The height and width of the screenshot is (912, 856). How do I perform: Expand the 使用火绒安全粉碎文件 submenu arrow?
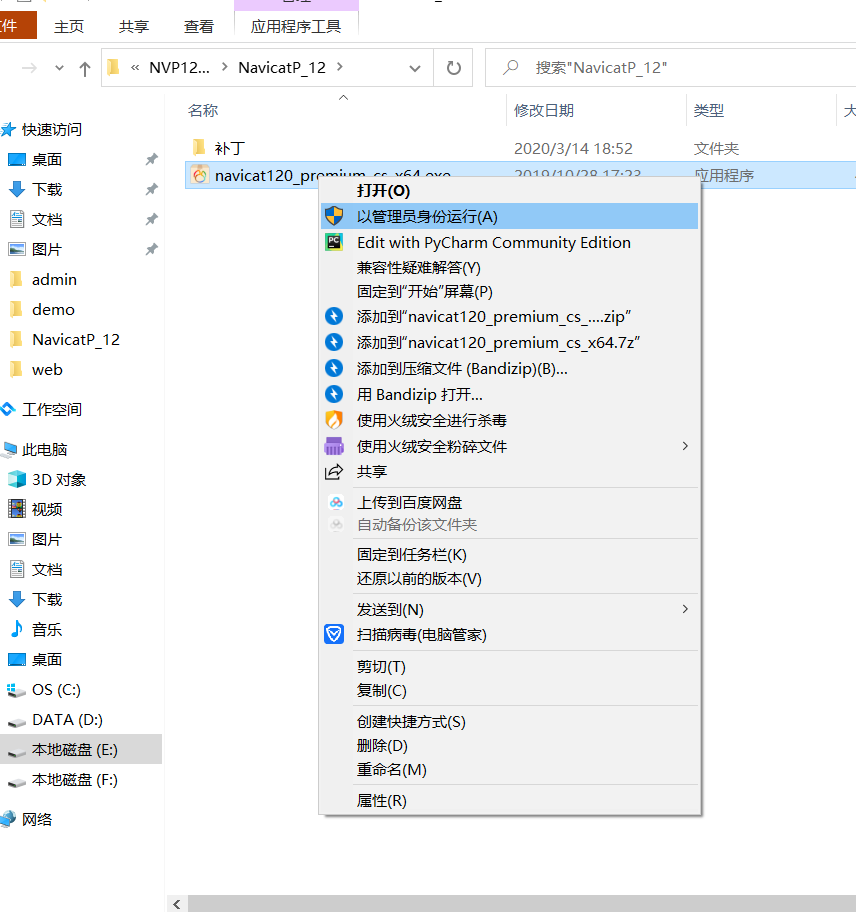point(685,446)
